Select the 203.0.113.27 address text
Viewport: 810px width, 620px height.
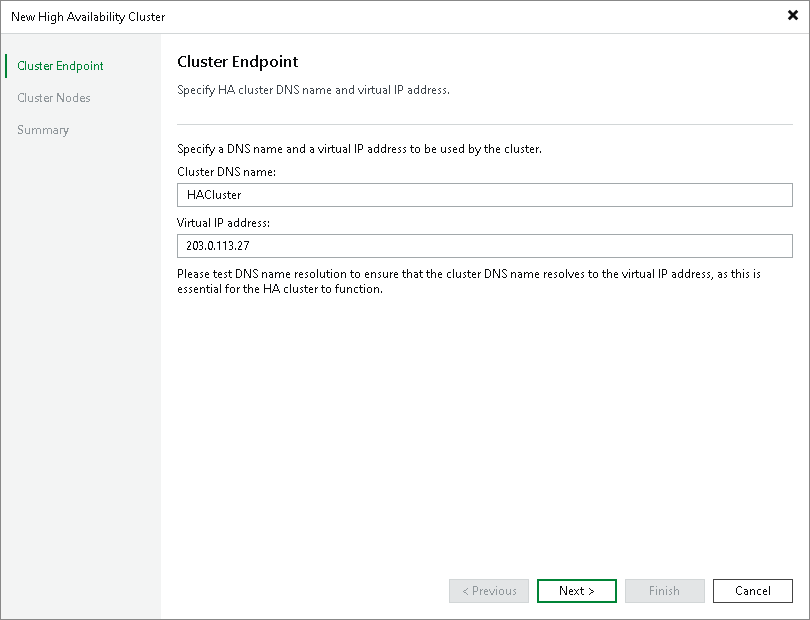pos(213,245)
